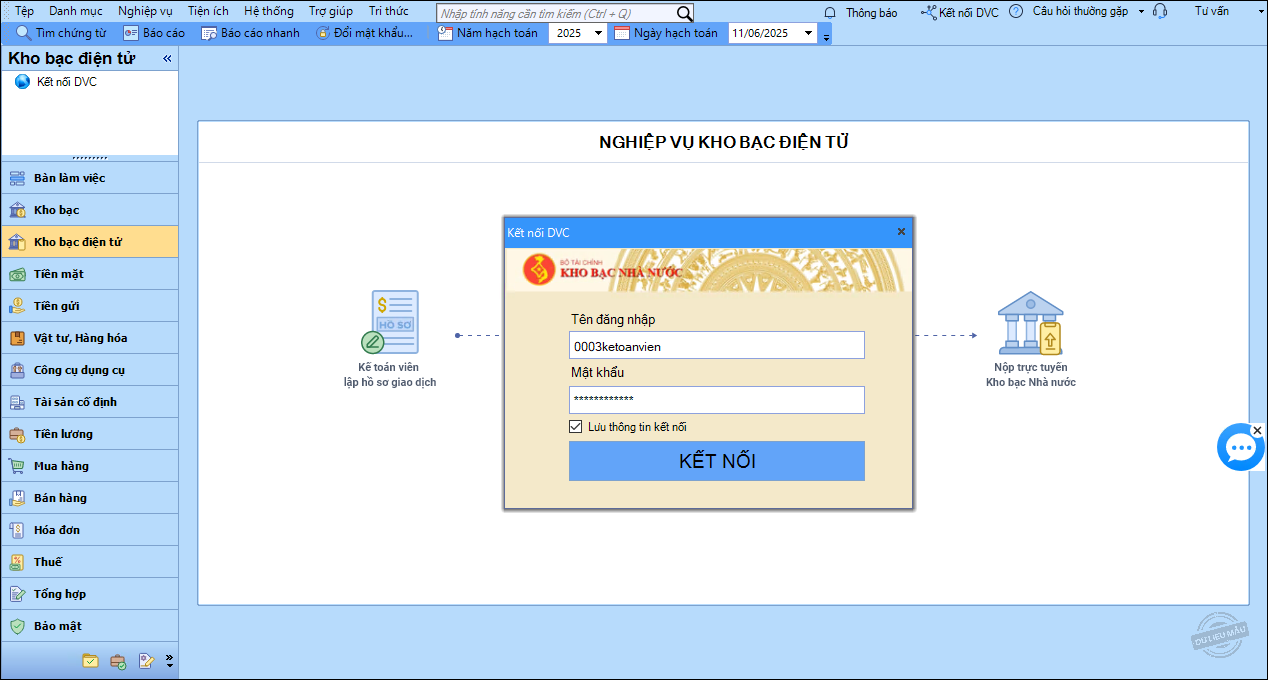Click Đổi mật khẩu toolbar button
This screenshot has height=680, width=1268.
tap(364, 33)
